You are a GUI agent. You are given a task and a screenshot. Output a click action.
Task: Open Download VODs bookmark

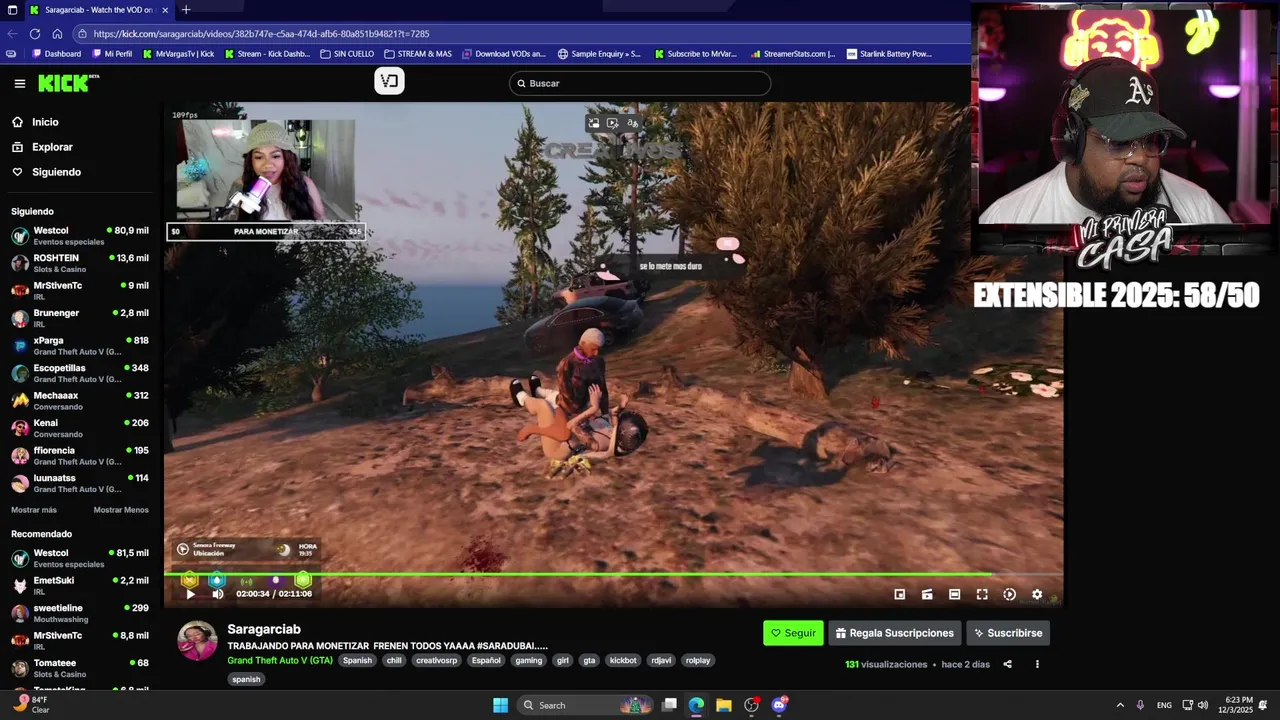[503, 54]
